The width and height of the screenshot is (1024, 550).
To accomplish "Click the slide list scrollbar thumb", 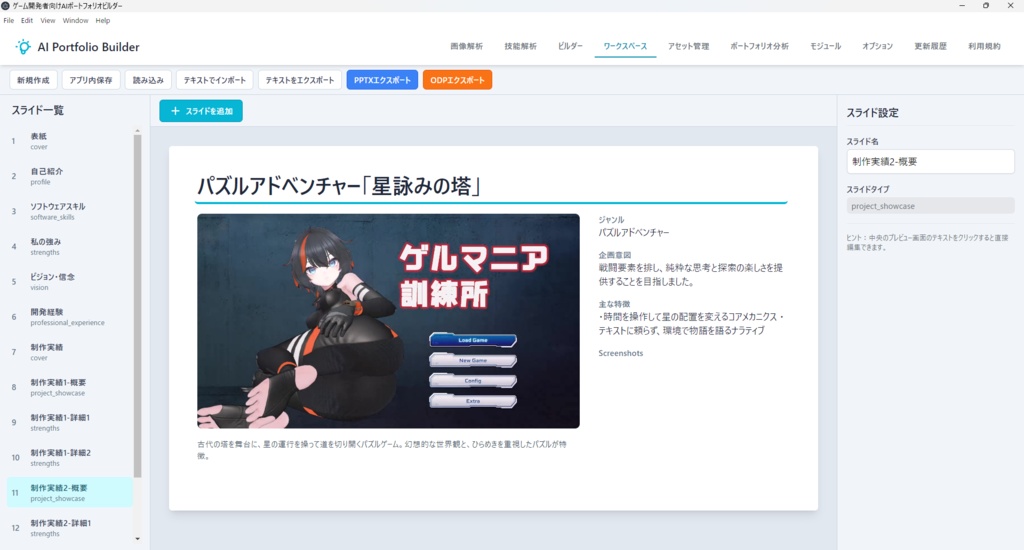I will tap(138, 306).
